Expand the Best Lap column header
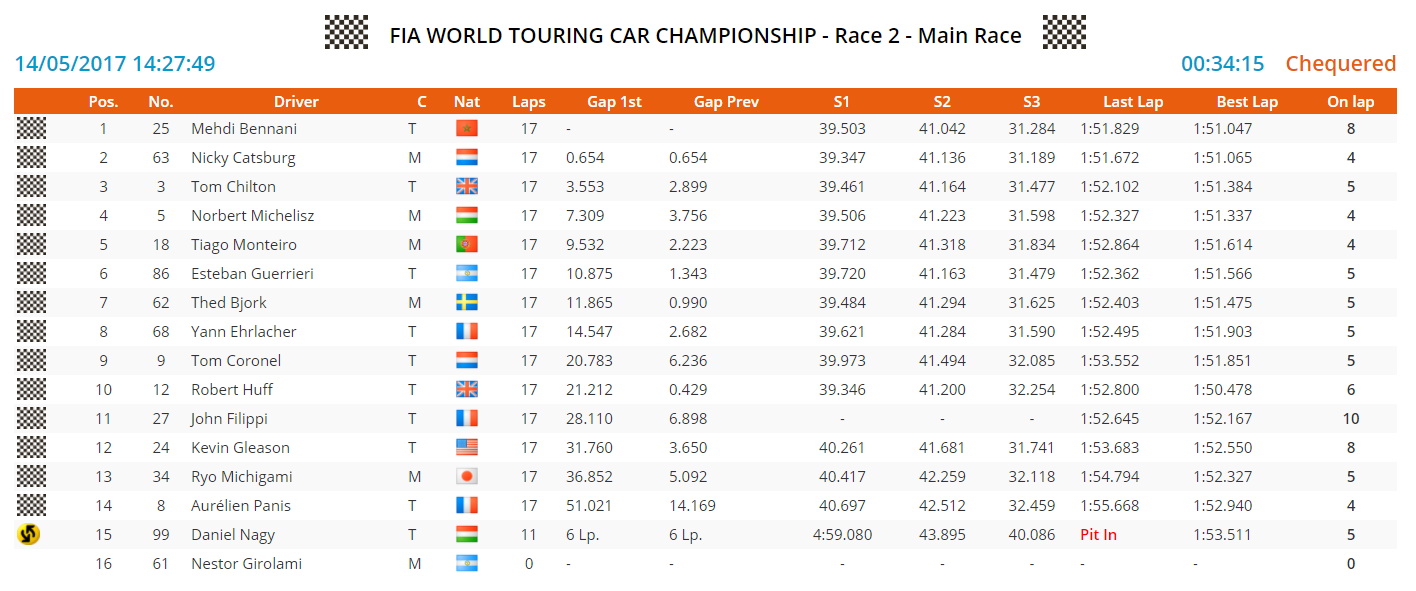The width and height of the screenshot is (1416, 591). [1247, 101]
